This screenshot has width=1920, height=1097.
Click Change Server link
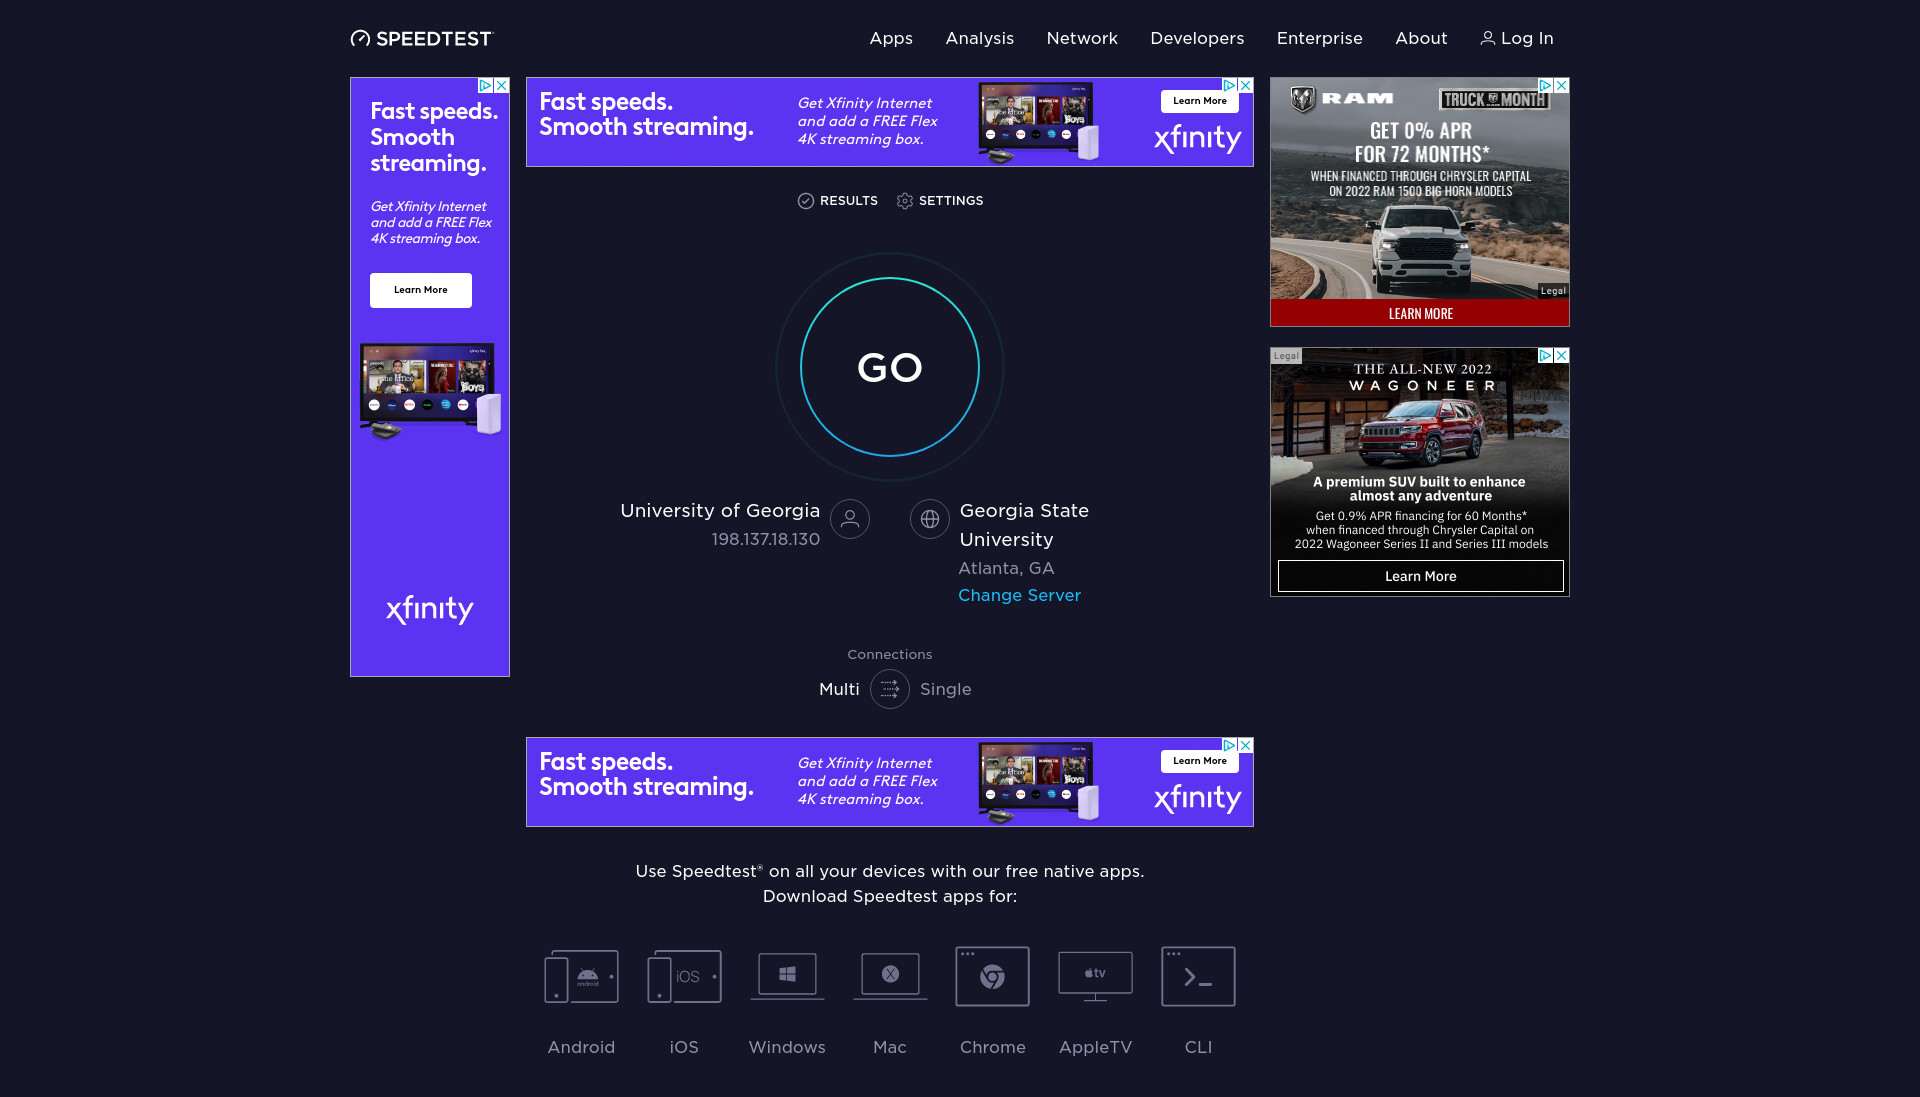(x=1019, y=595)
